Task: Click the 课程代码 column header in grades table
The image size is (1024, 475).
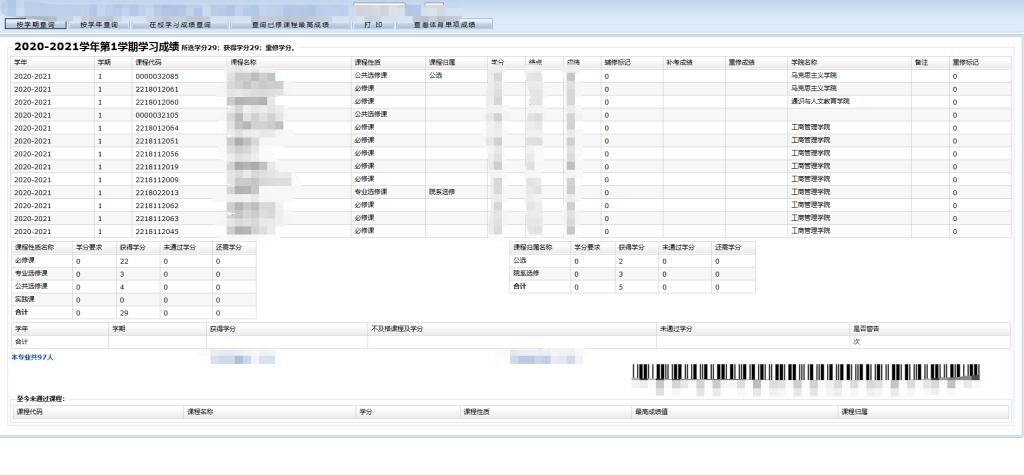Action: [148, 62]
